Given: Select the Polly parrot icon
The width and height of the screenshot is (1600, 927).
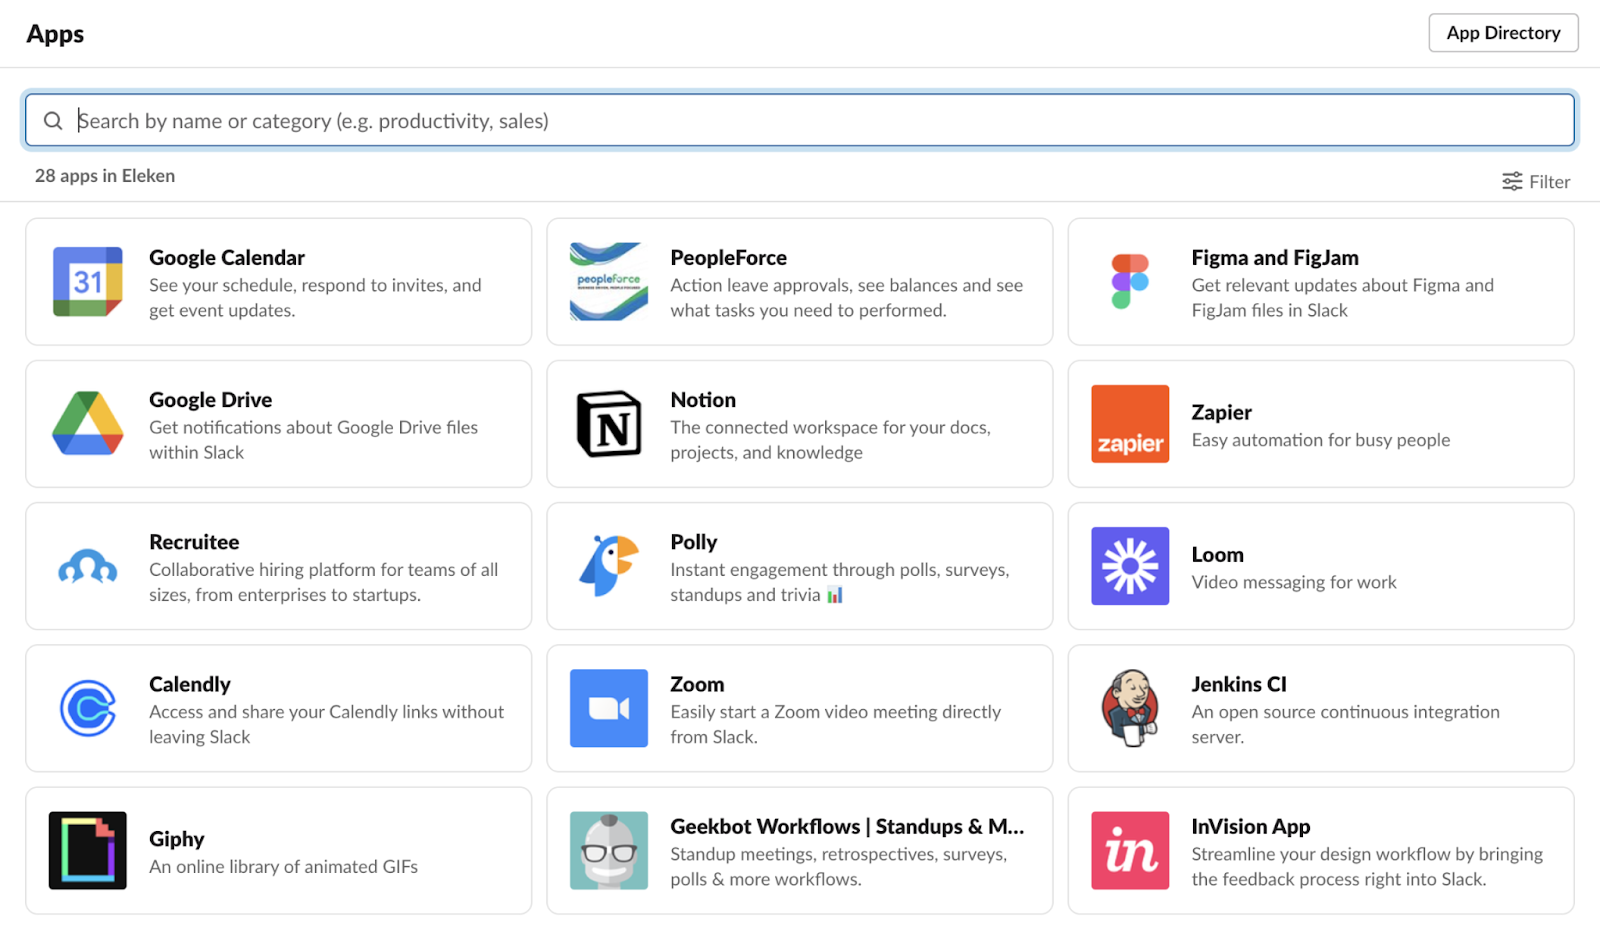Looking at the screenshot, I should (609, 566).
